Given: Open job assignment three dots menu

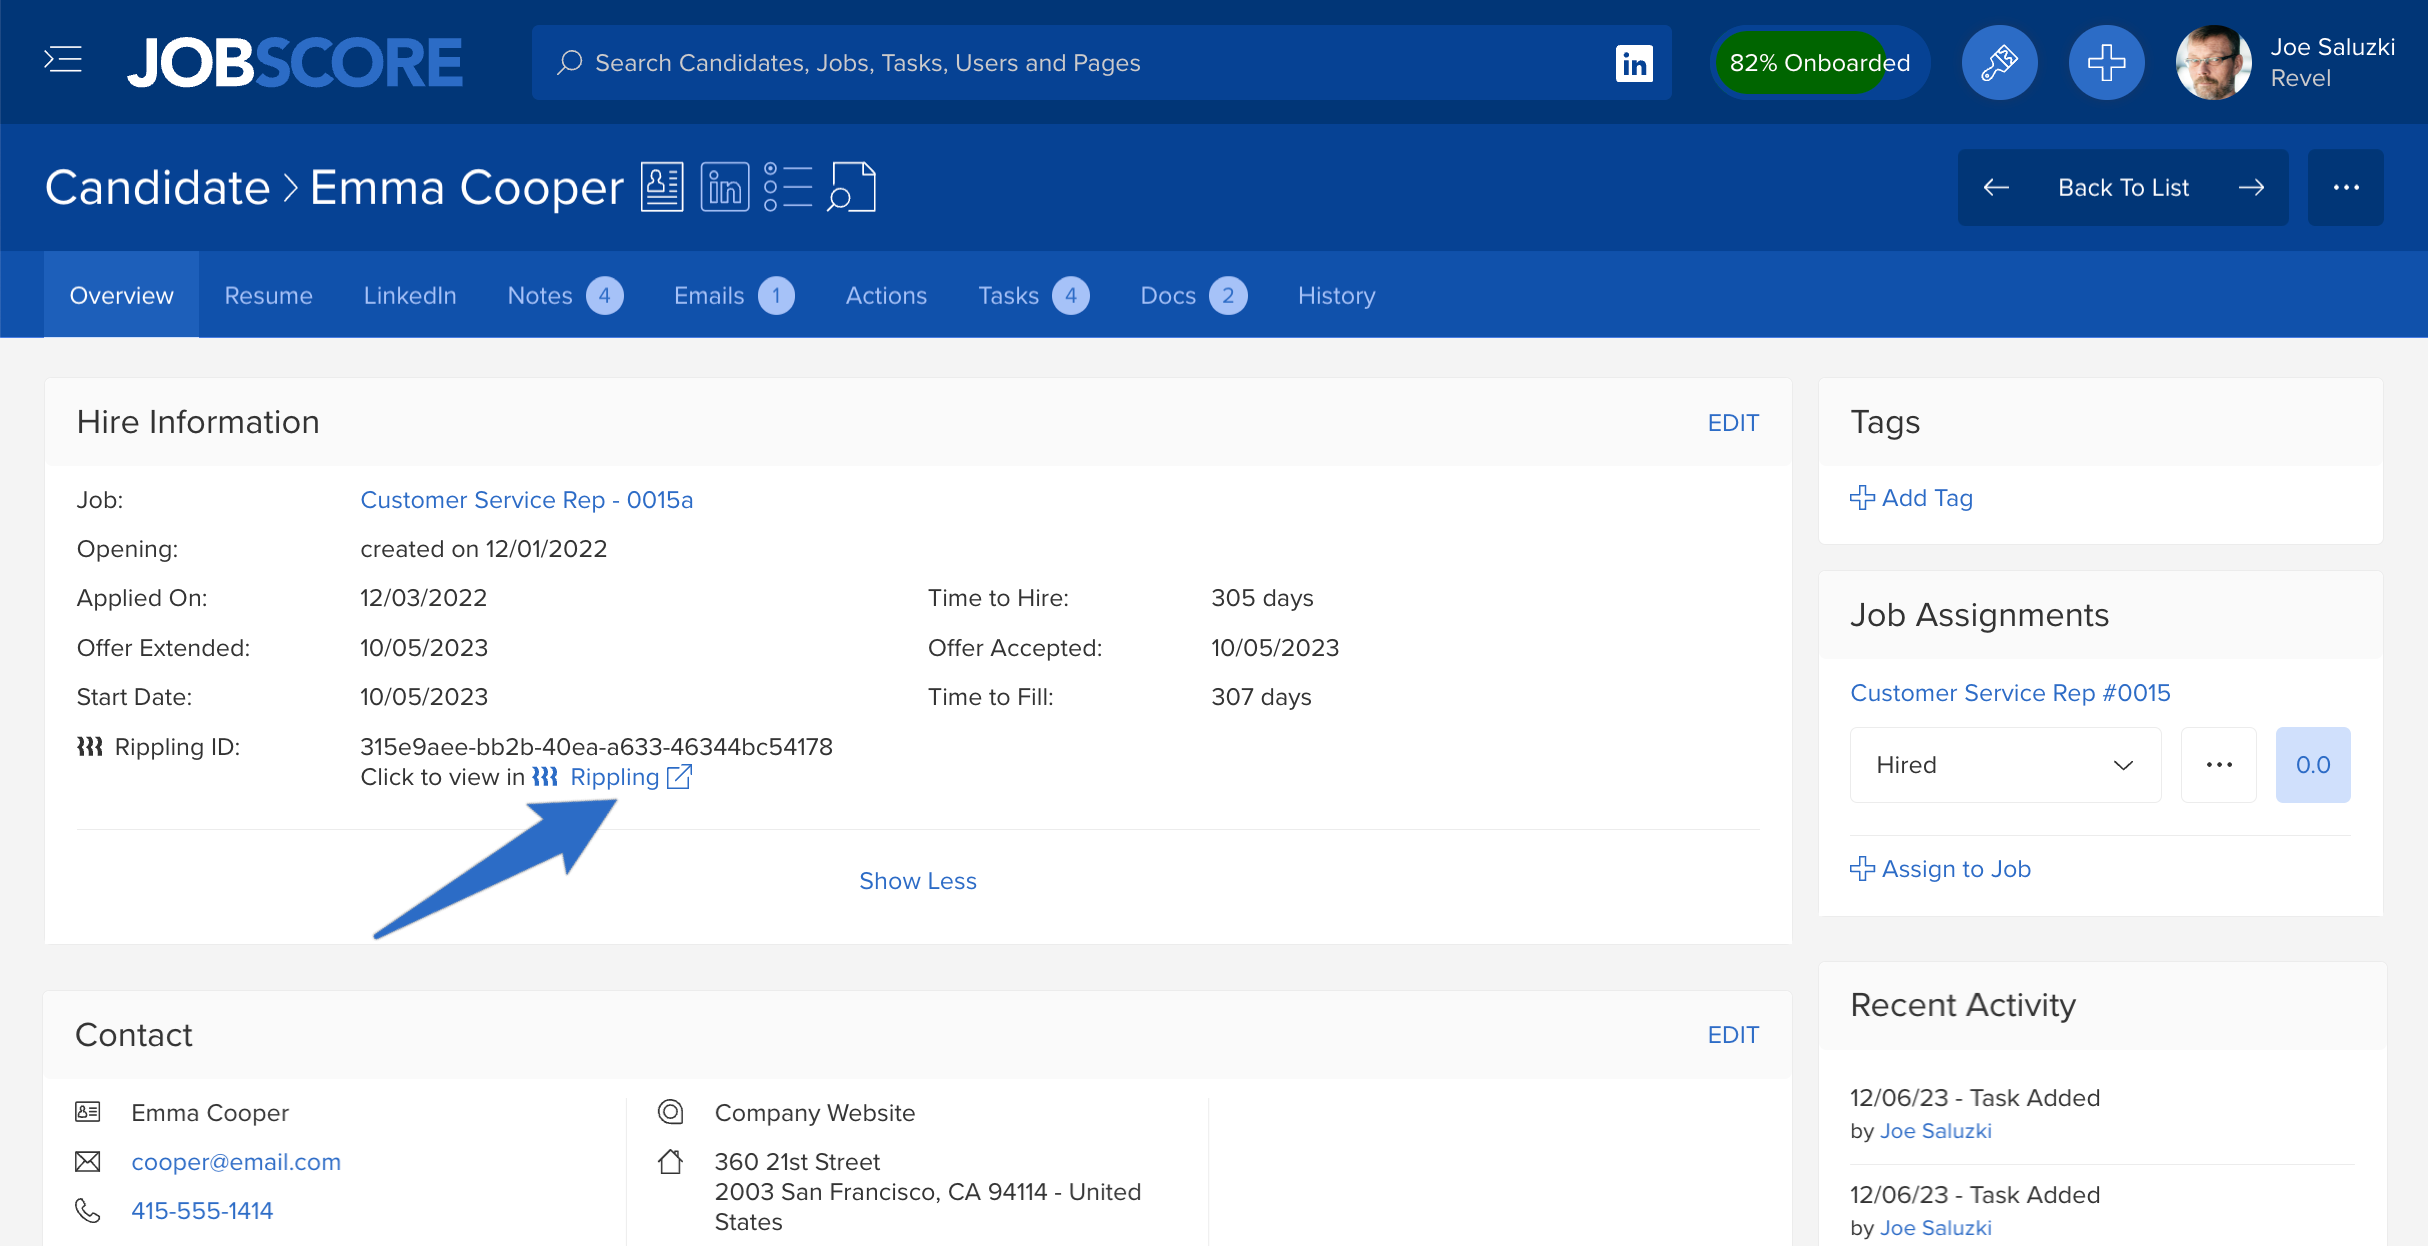Looking at the screenshot, I should (x=2218, y=765).
